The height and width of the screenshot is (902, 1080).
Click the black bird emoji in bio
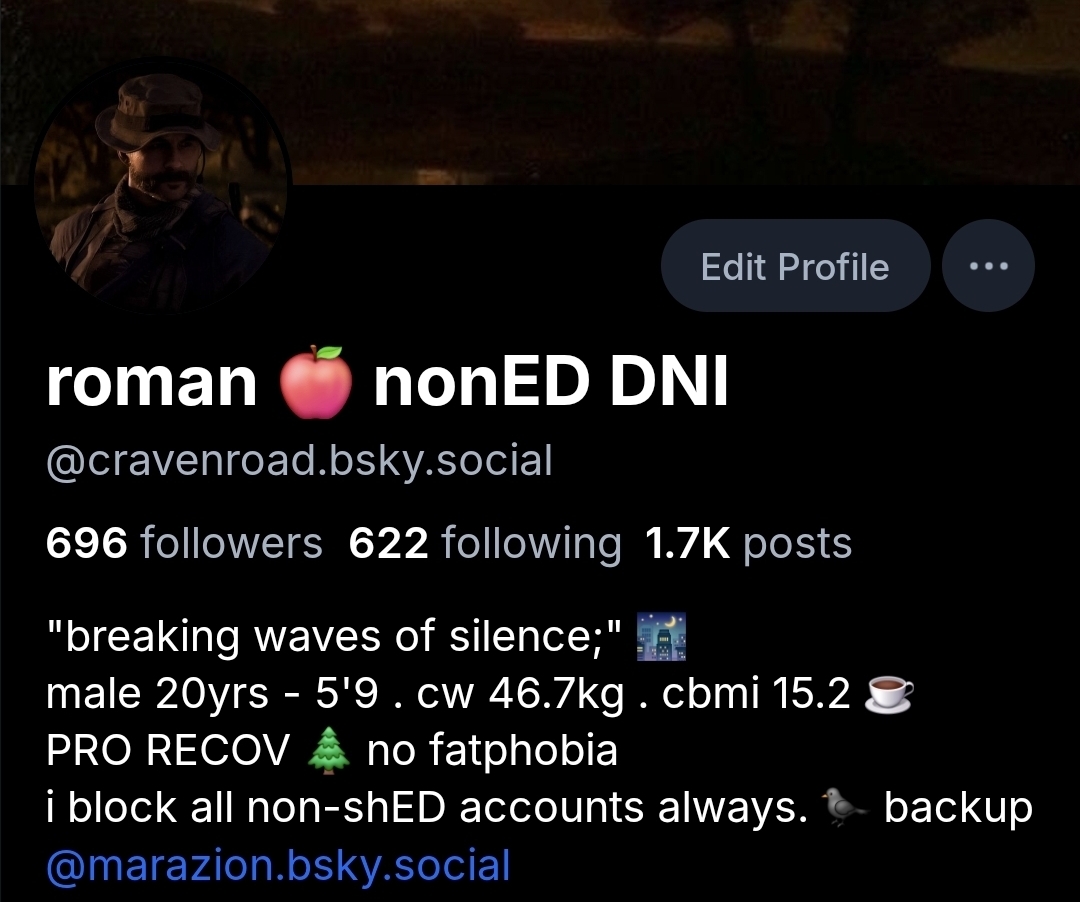[x=845, y=807]
